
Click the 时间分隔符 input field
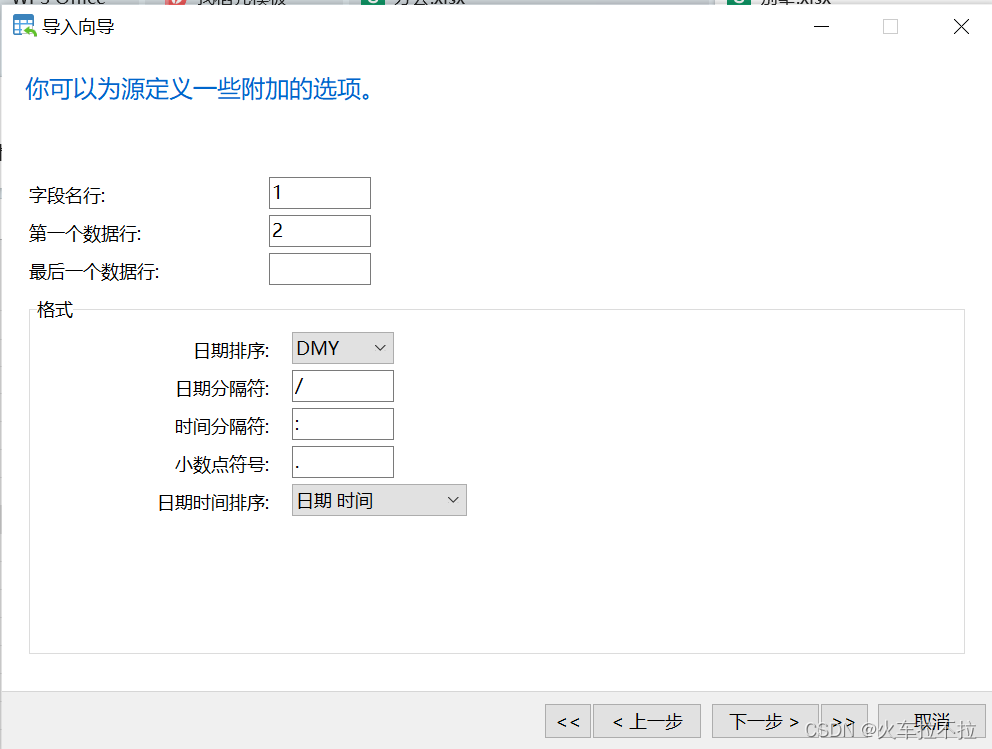coord(342,424)
